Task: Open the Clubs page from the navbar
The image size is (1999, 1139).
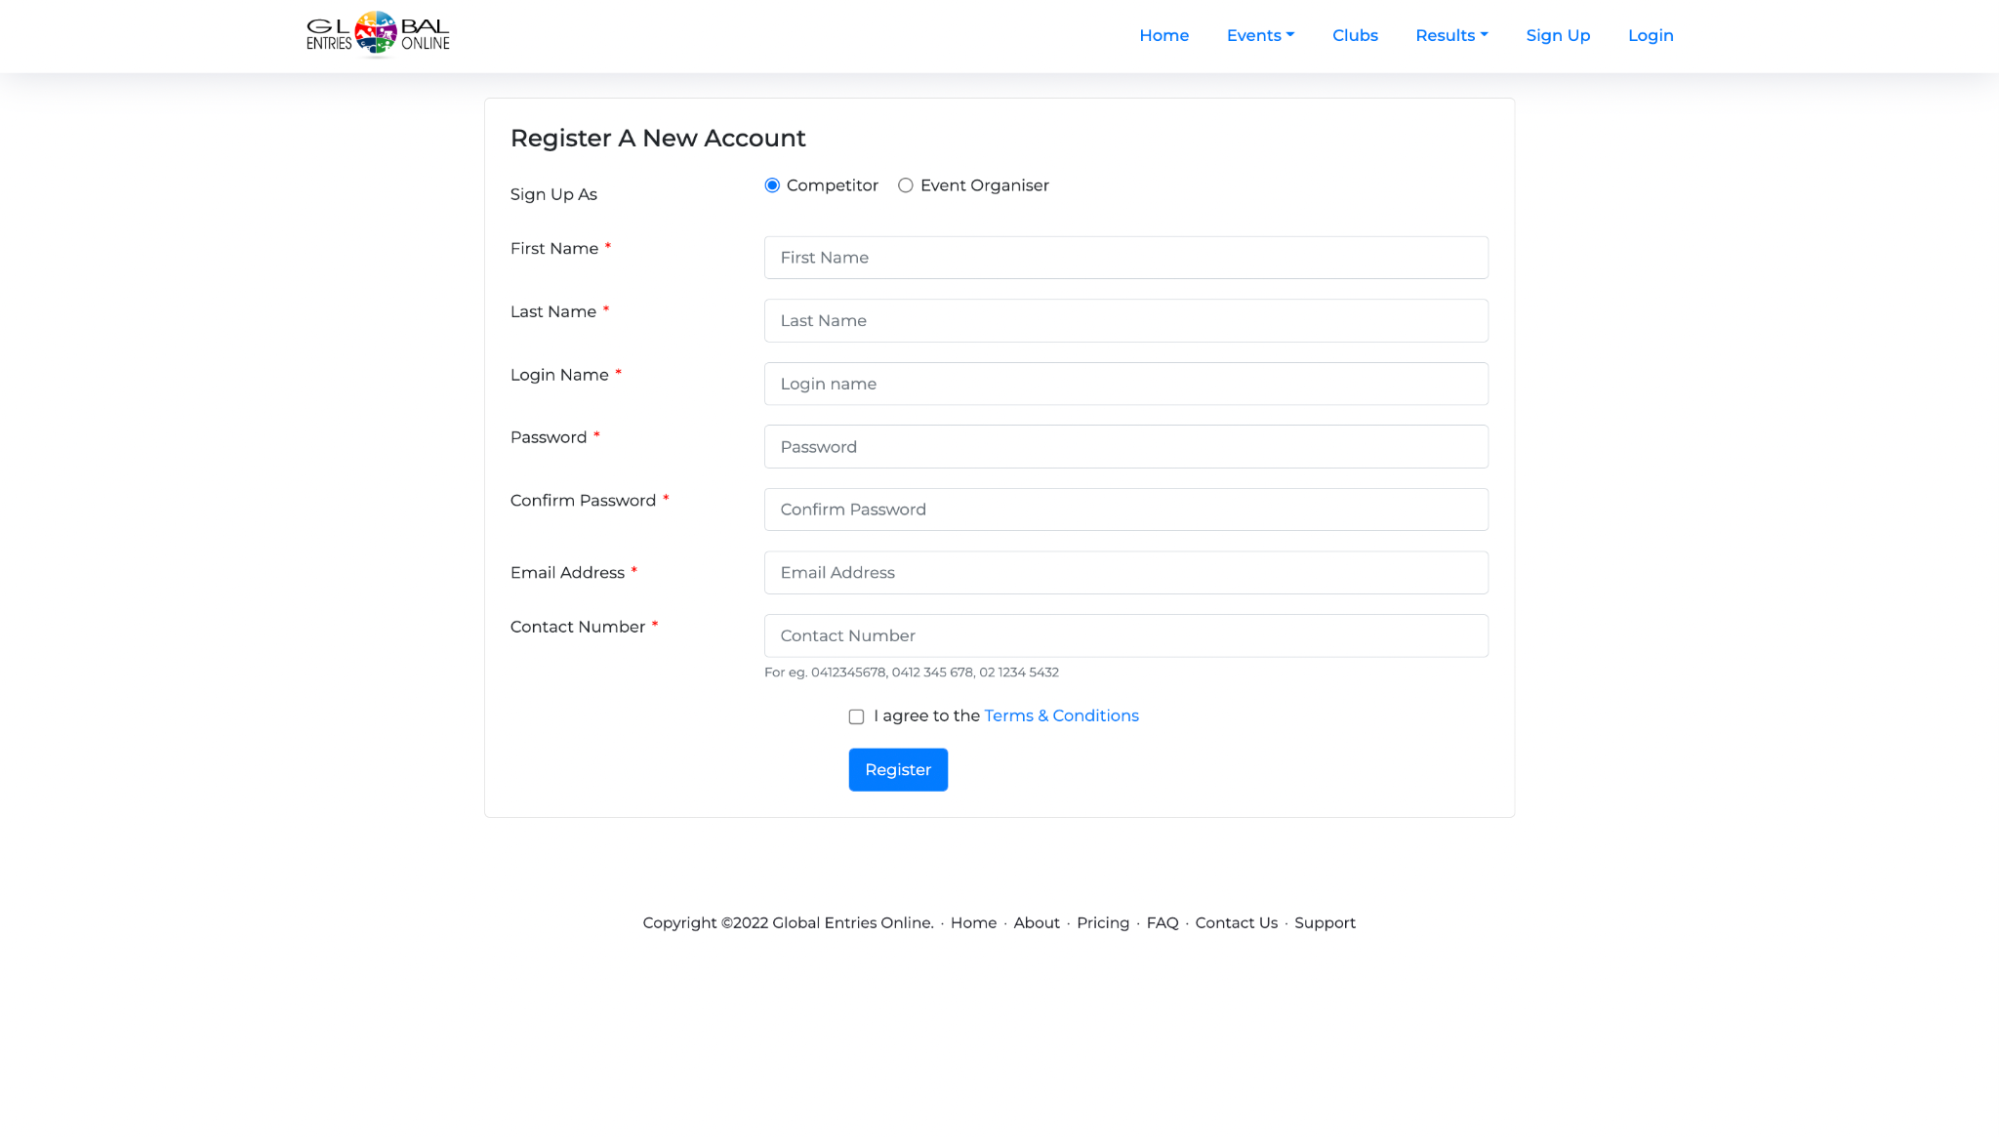Action: [x=1355, y=36]
